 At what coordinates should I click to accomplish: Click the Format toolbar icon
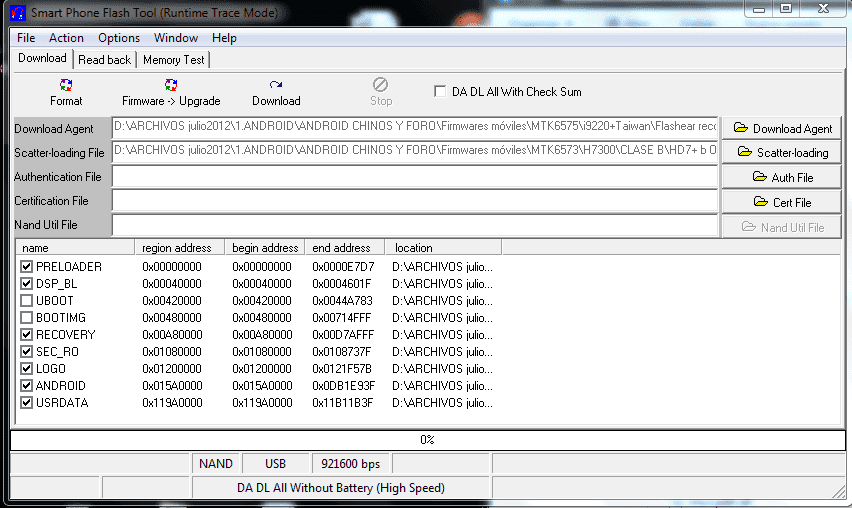tap(66, 85)
